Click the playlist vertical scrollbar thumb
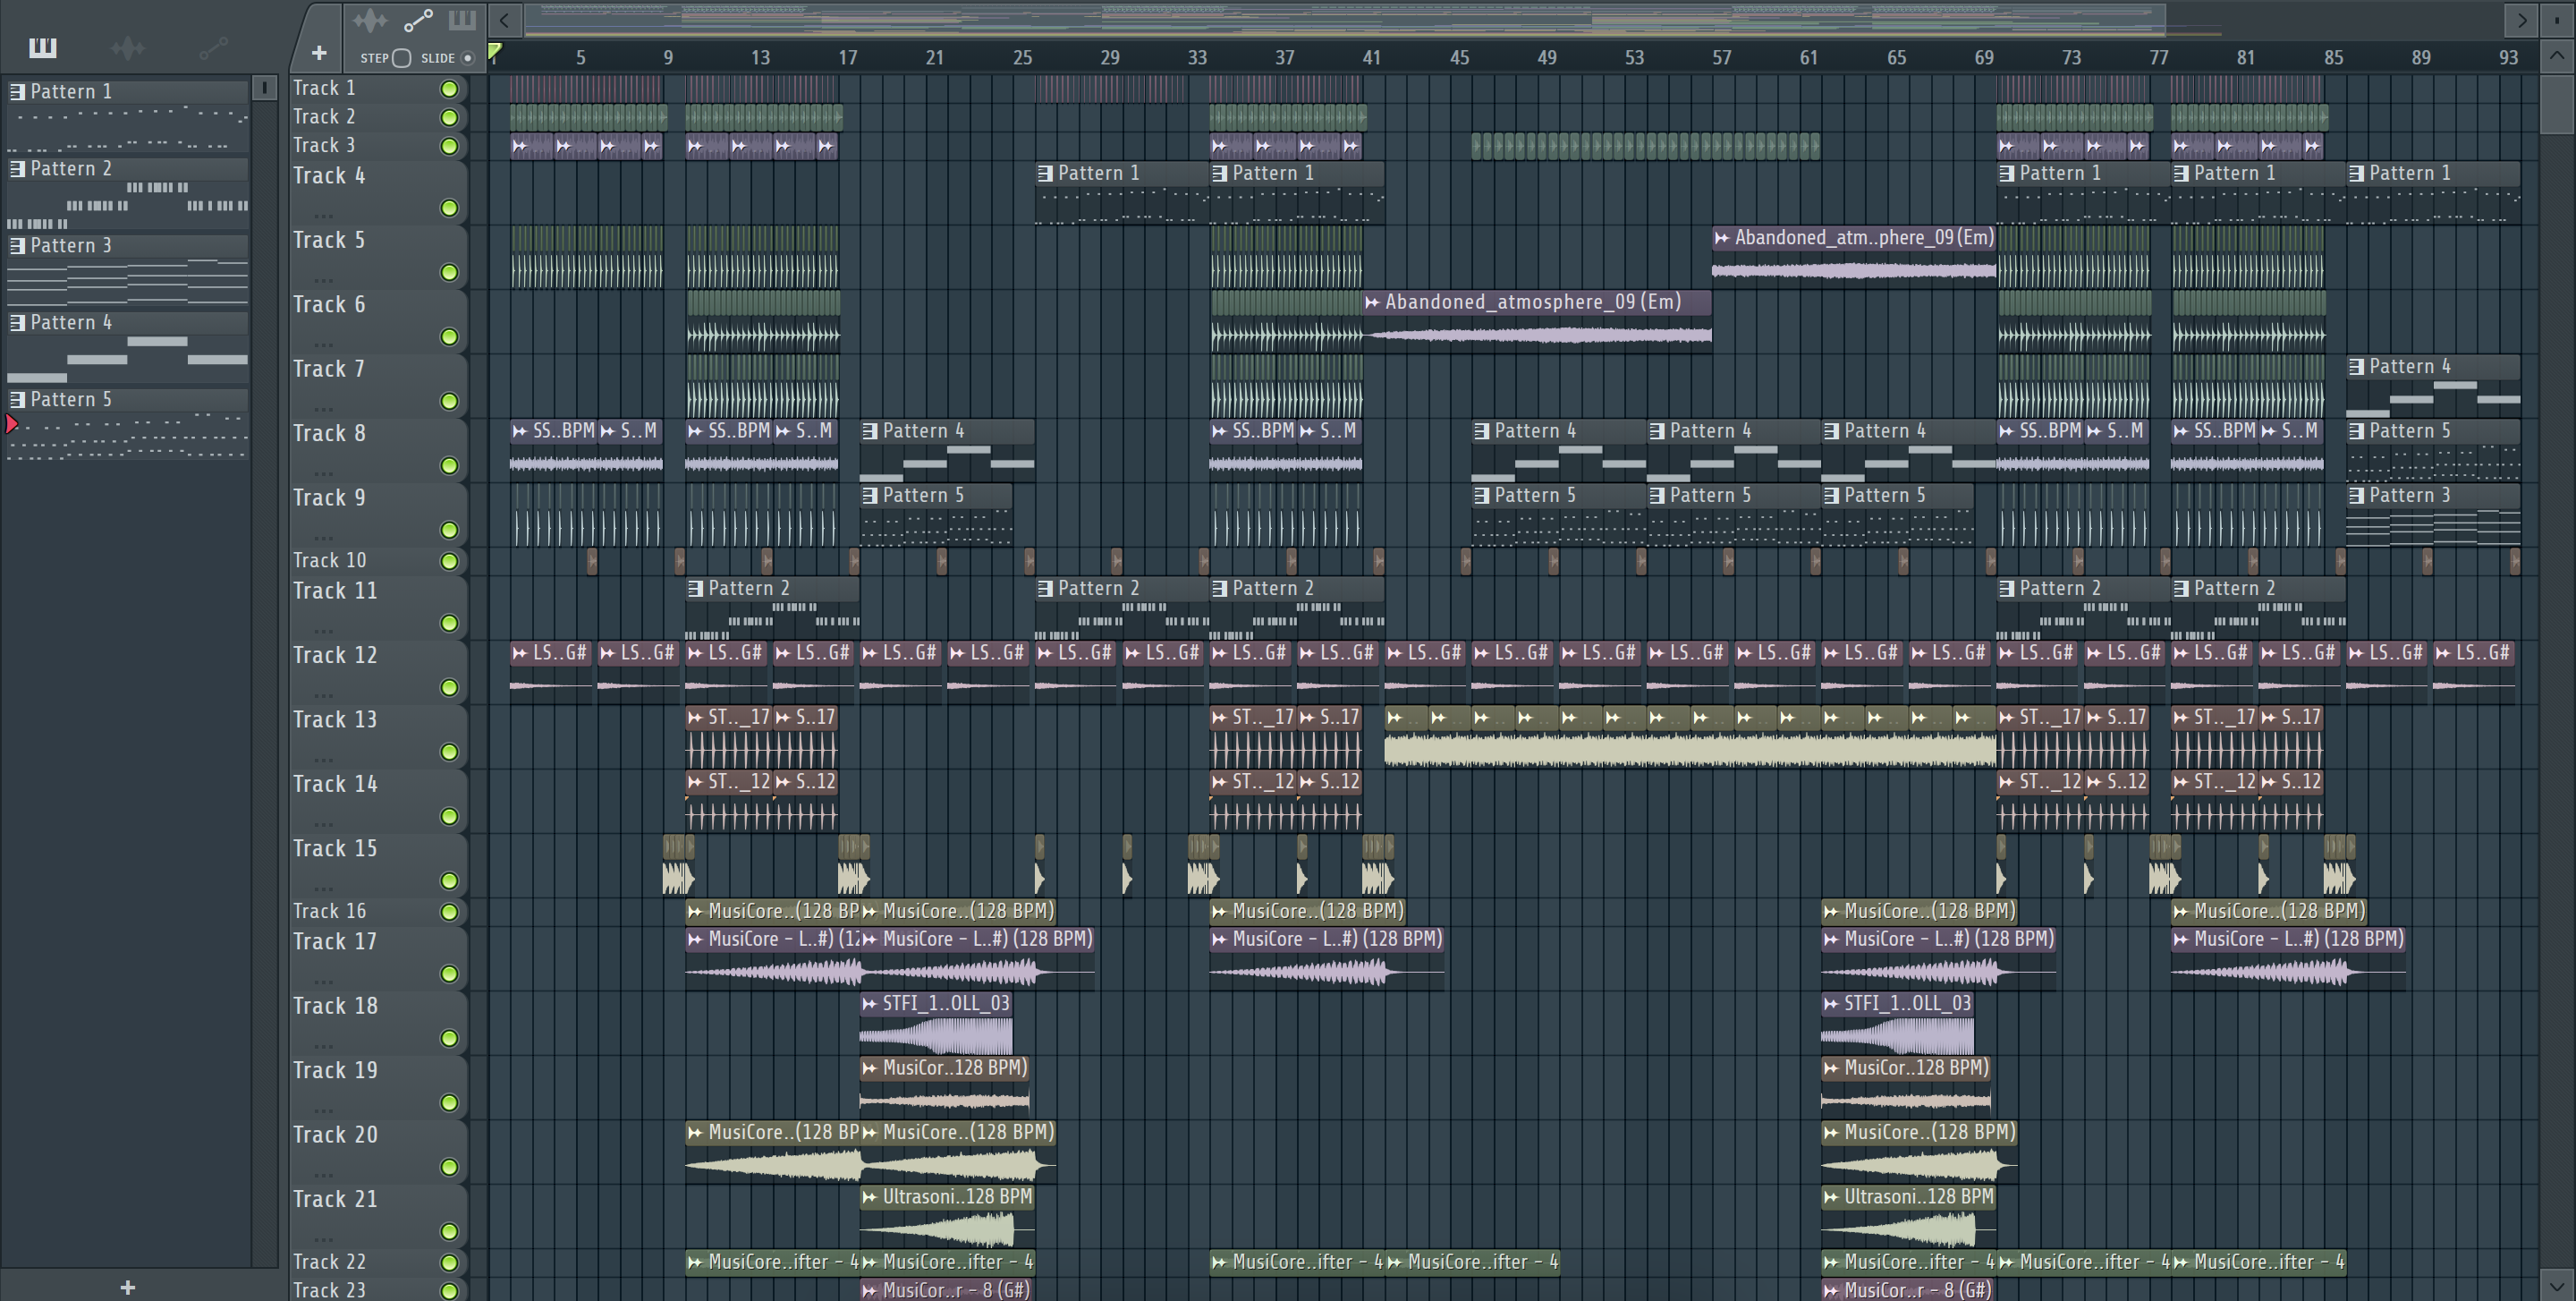This screenshot has width=2576, height=1301. [2557, 103]
